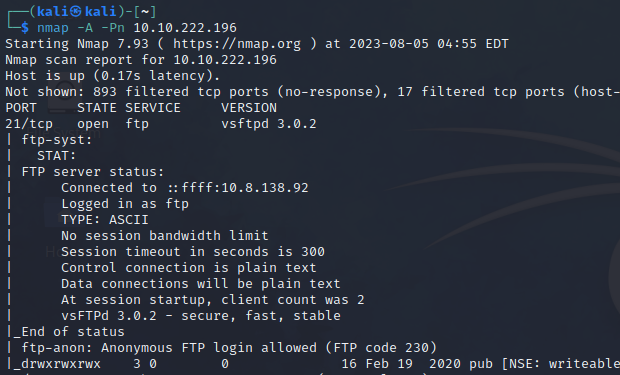Click the ::ffff:10.8.138.92 connected address
Viewport: 620px width, 375px height.
click(238, 188)
